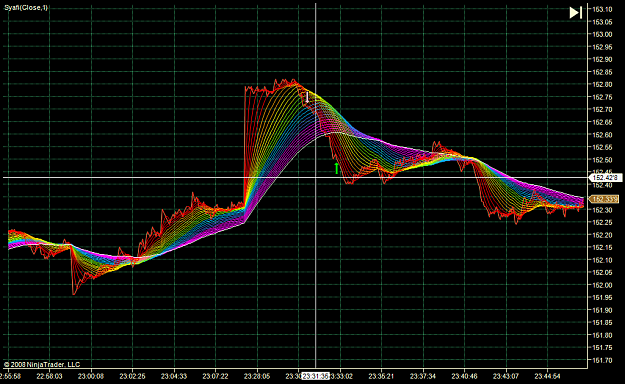Click the 152.70 price axis label
This screenshot has width=625, height=384.
coord(602,110)
